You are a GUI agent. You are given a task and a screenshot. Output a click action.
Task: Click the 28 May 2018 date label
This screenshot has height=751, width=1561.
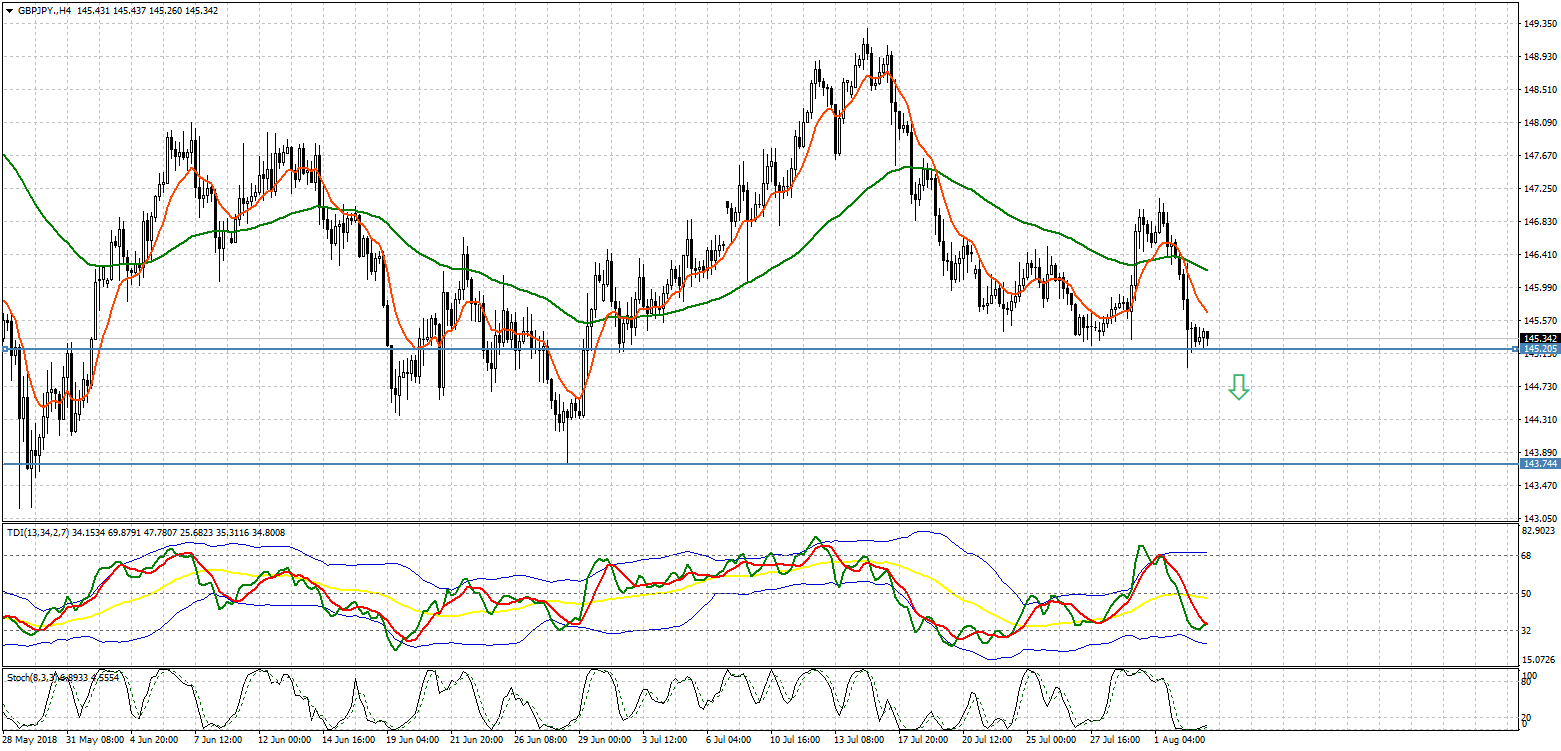click(30, 741)
